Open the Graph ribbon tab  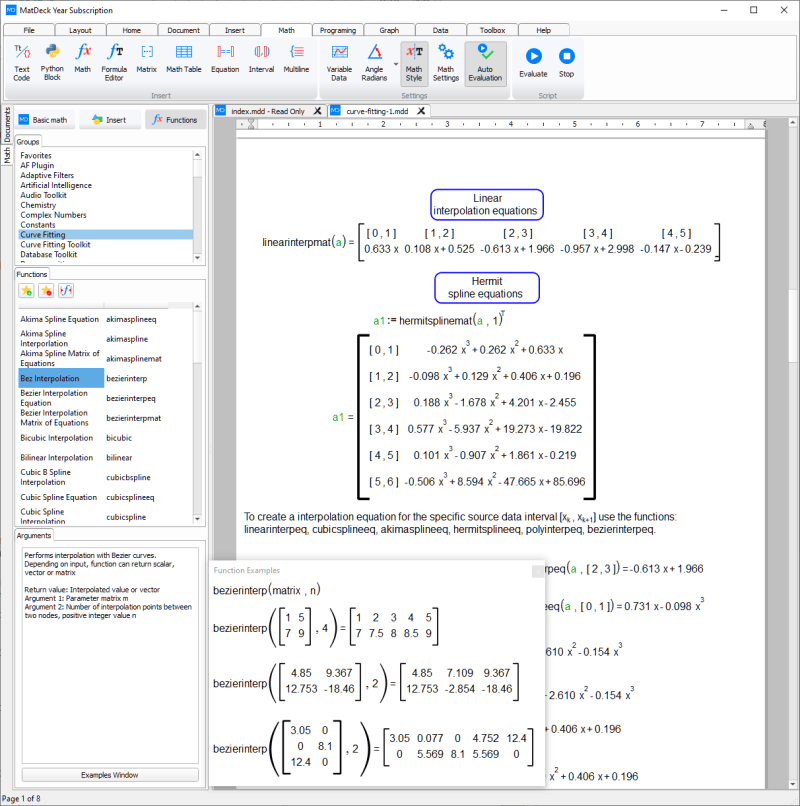point(389,30)
